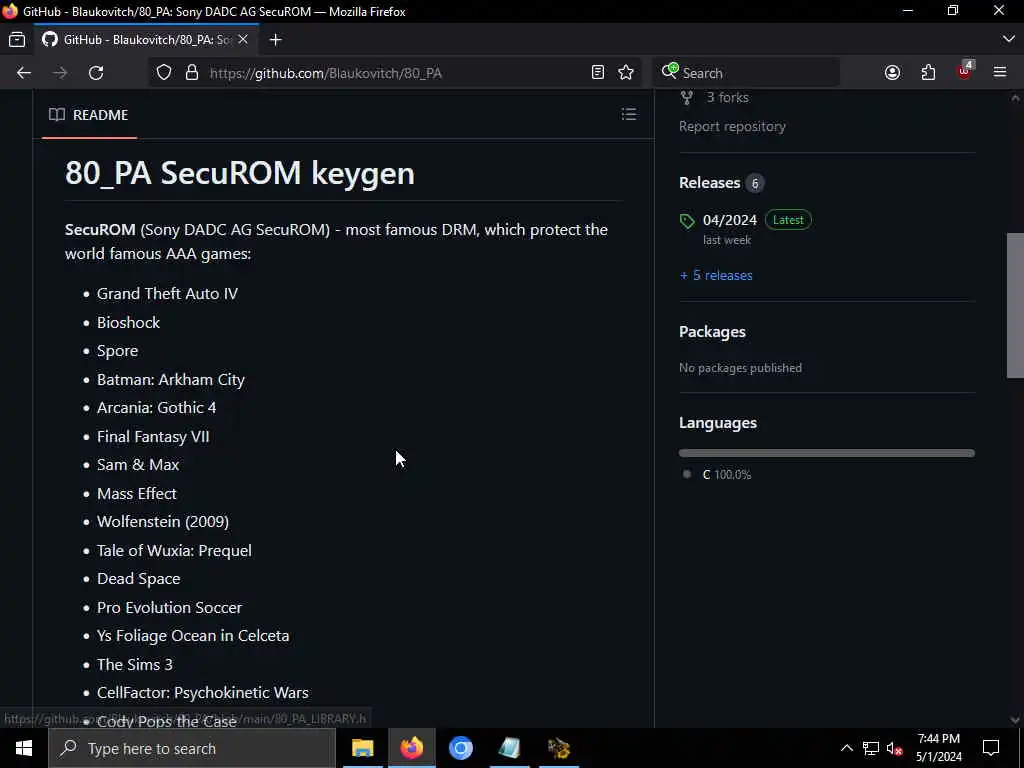Open File Explorer from the taskbar
The width and height of the screenshot is (1024, 768).
362,748
